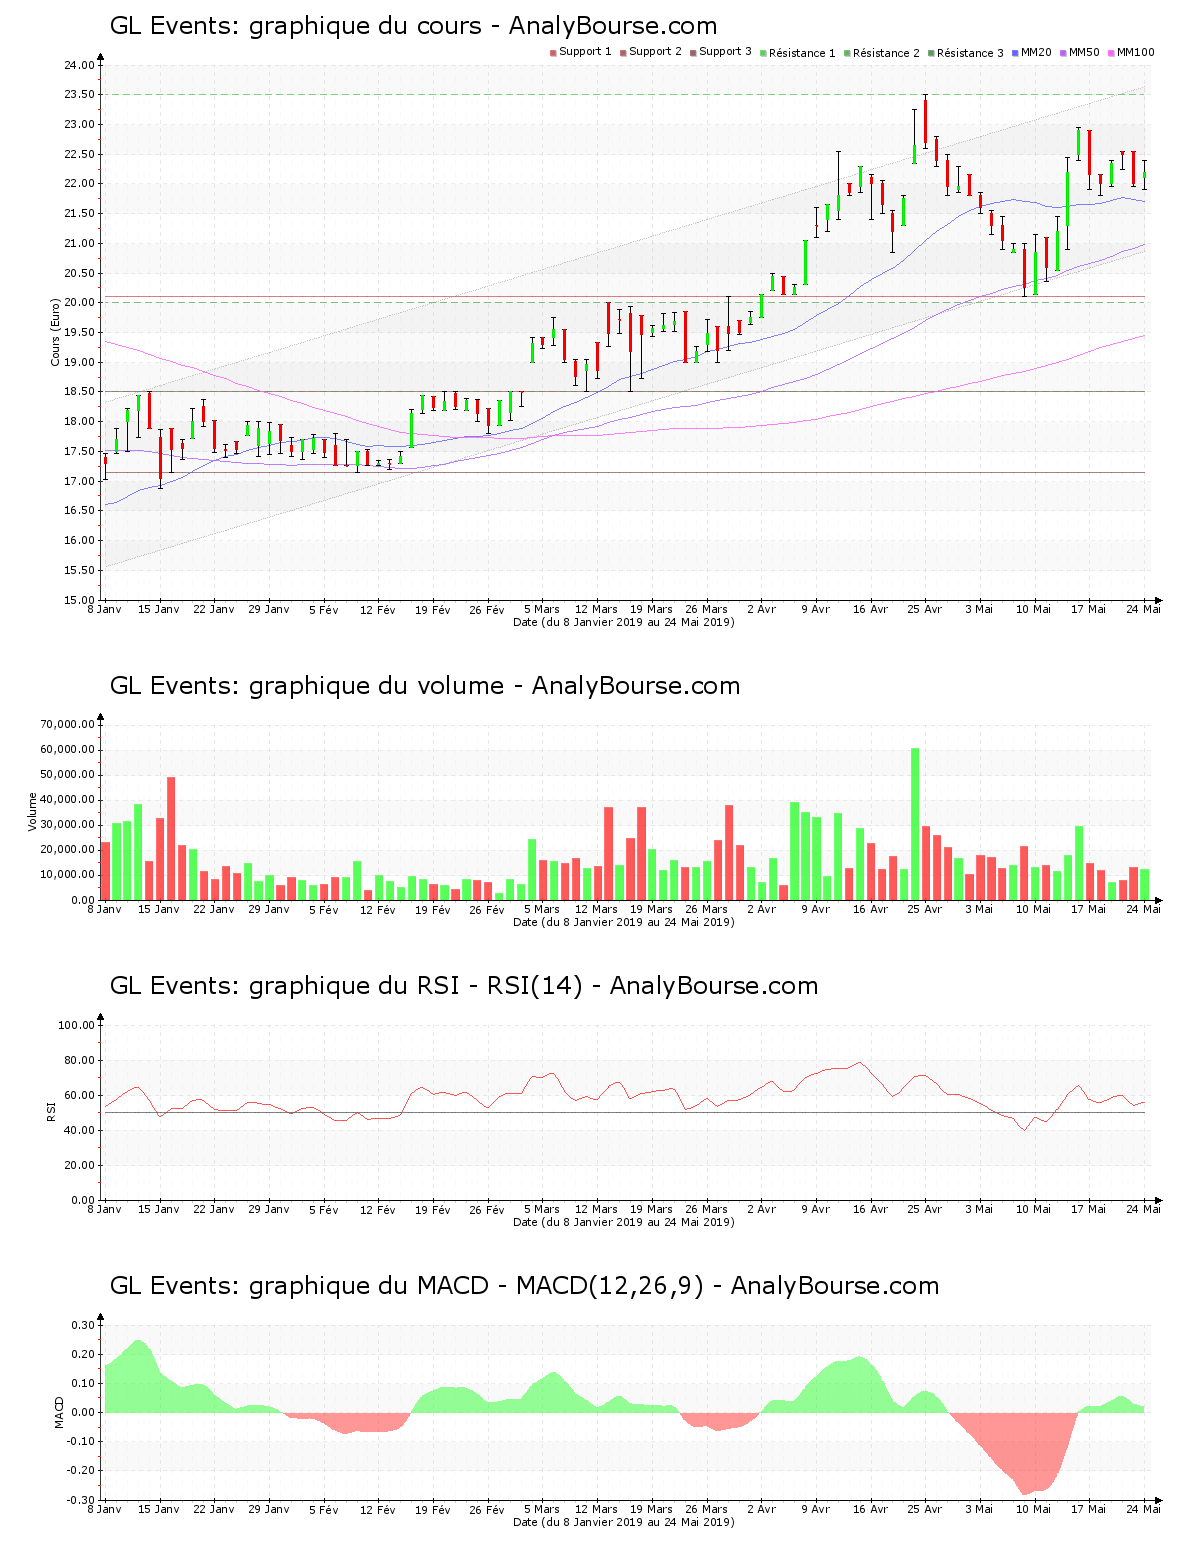Click the 20.00 price axis value
Viewport: 1200px width, 1550px height.
click(79, 303)
